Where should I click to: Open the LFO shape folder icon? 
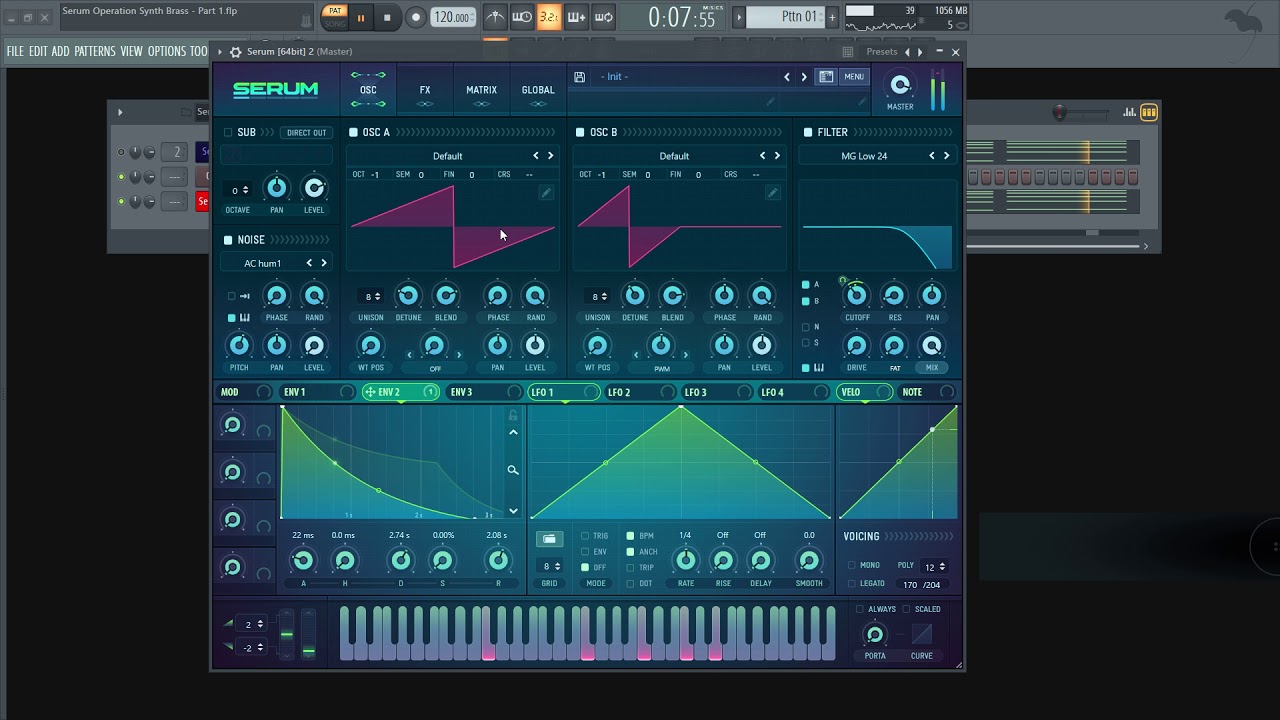[549, 539]
